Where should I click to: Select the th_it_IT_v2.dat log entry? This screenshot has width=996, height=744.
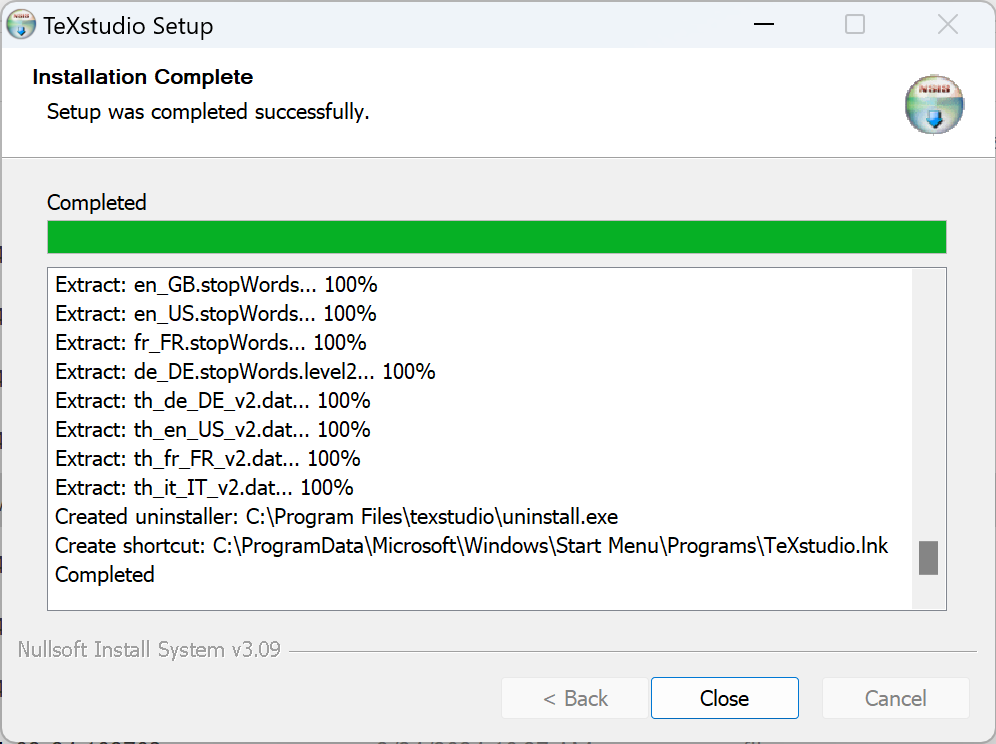point(204,488)
